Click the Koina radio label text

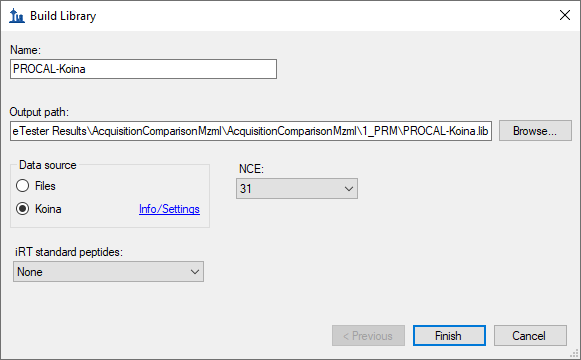48,209
